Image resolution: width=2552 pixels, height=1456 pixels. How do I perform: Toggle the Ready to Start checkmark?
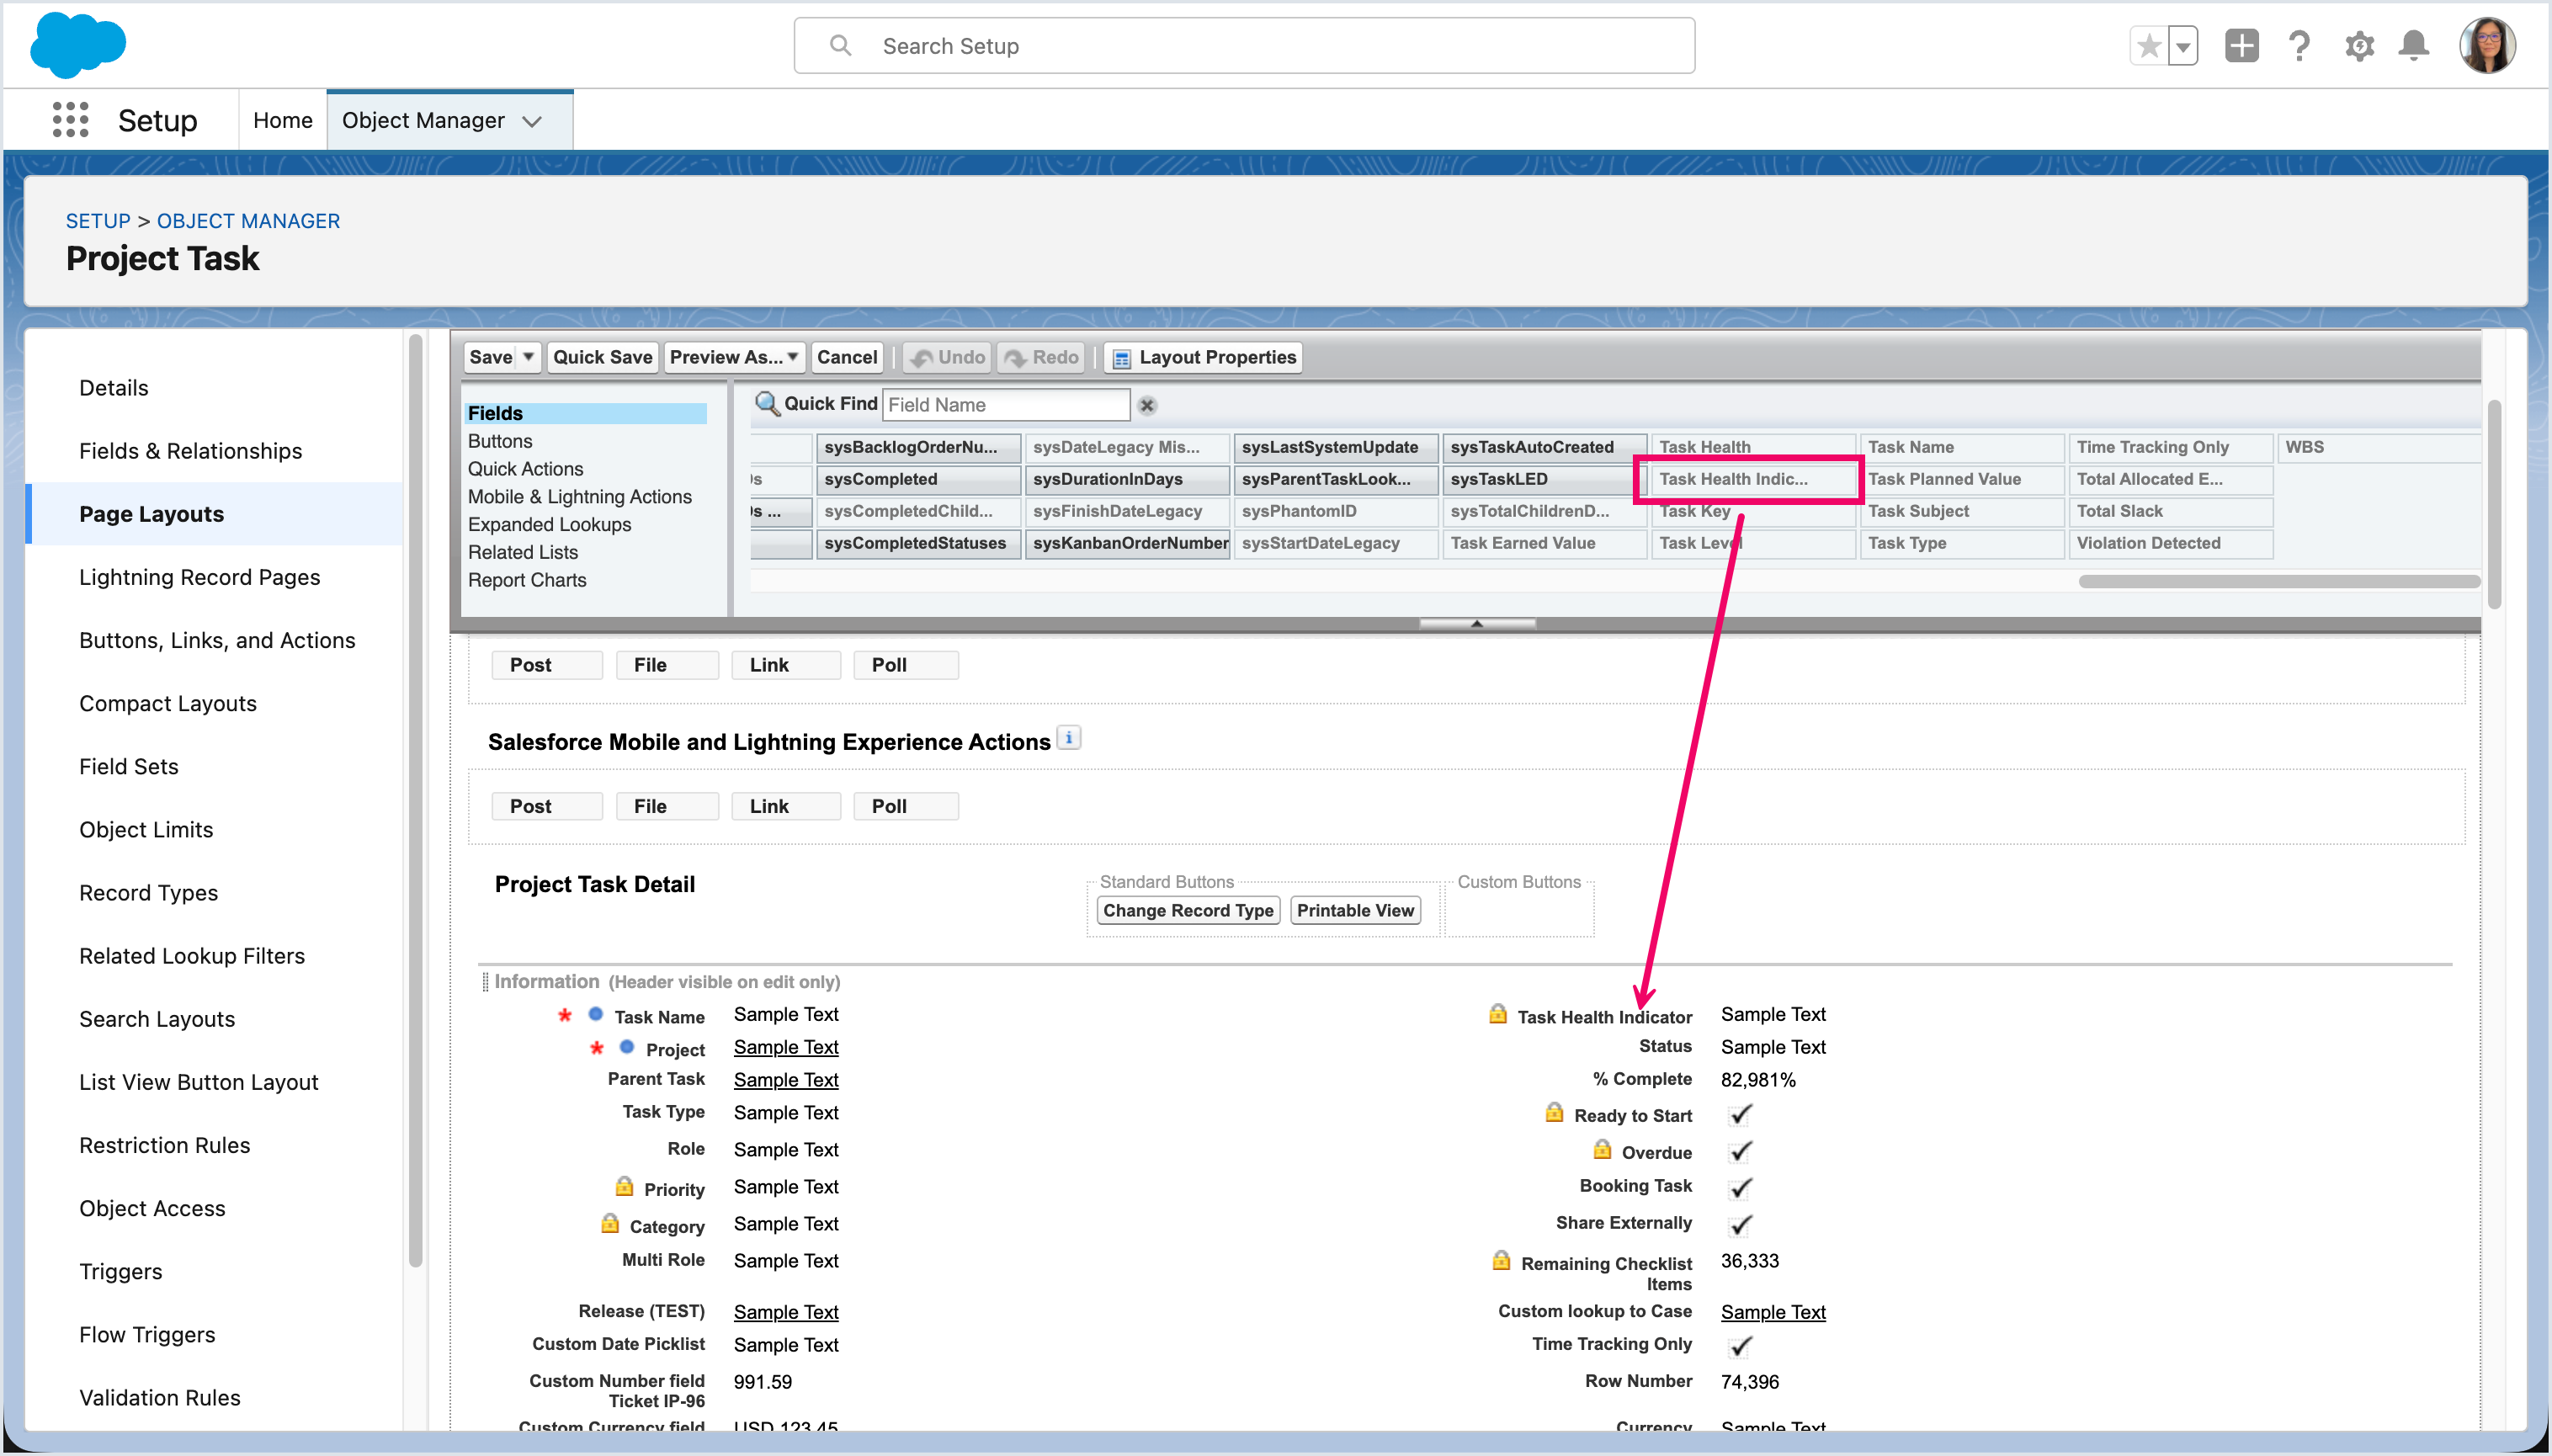pos(1740,1114)
